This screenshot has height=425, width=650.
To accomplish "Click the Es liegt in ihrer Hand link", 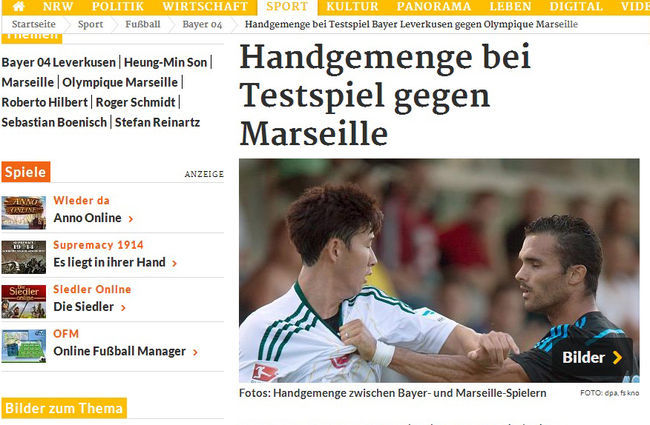I will coord(109,262).
